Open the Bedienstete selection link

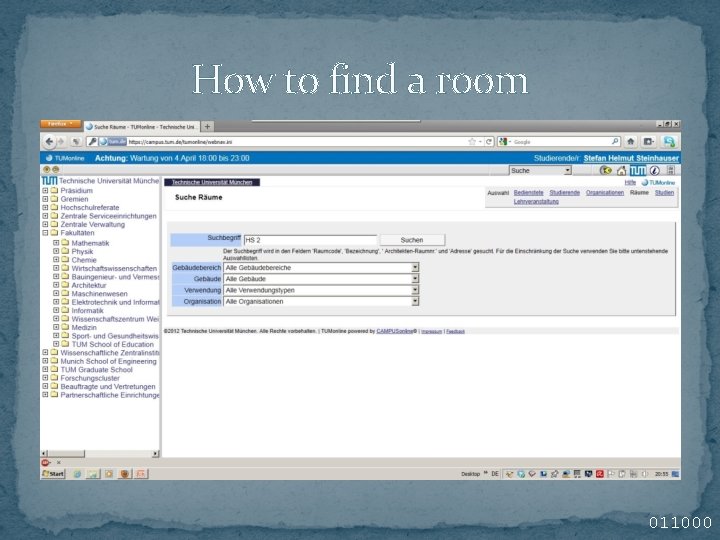click(529, 193)
